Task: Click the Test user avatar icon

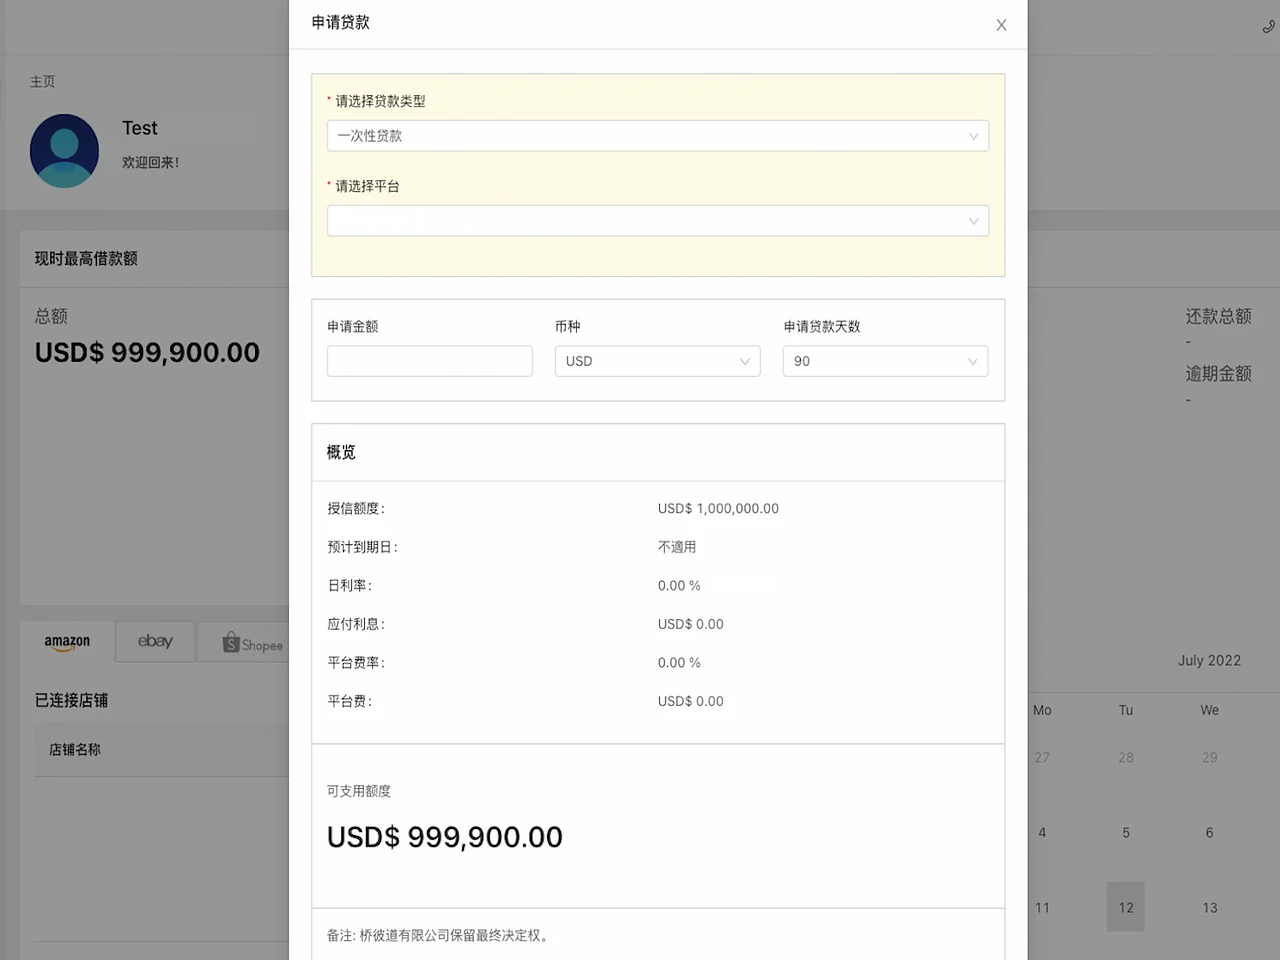Action: (x=64, y=151)
